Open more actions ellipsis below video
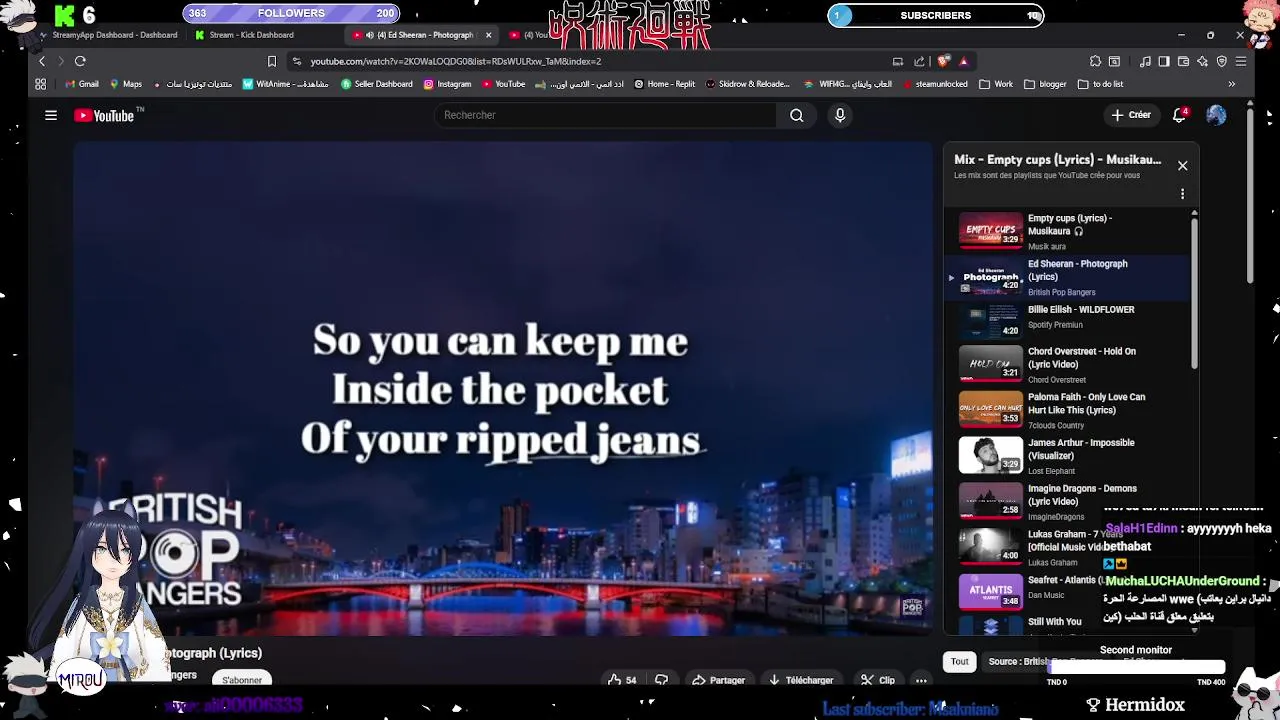This screenshot has height=720, width=1280. coord(921,680)
